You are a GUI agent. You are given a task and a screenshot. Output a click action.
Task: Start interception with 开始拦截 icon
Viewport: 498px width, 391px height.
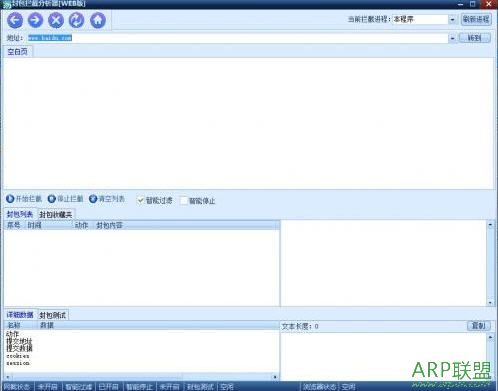10,199
